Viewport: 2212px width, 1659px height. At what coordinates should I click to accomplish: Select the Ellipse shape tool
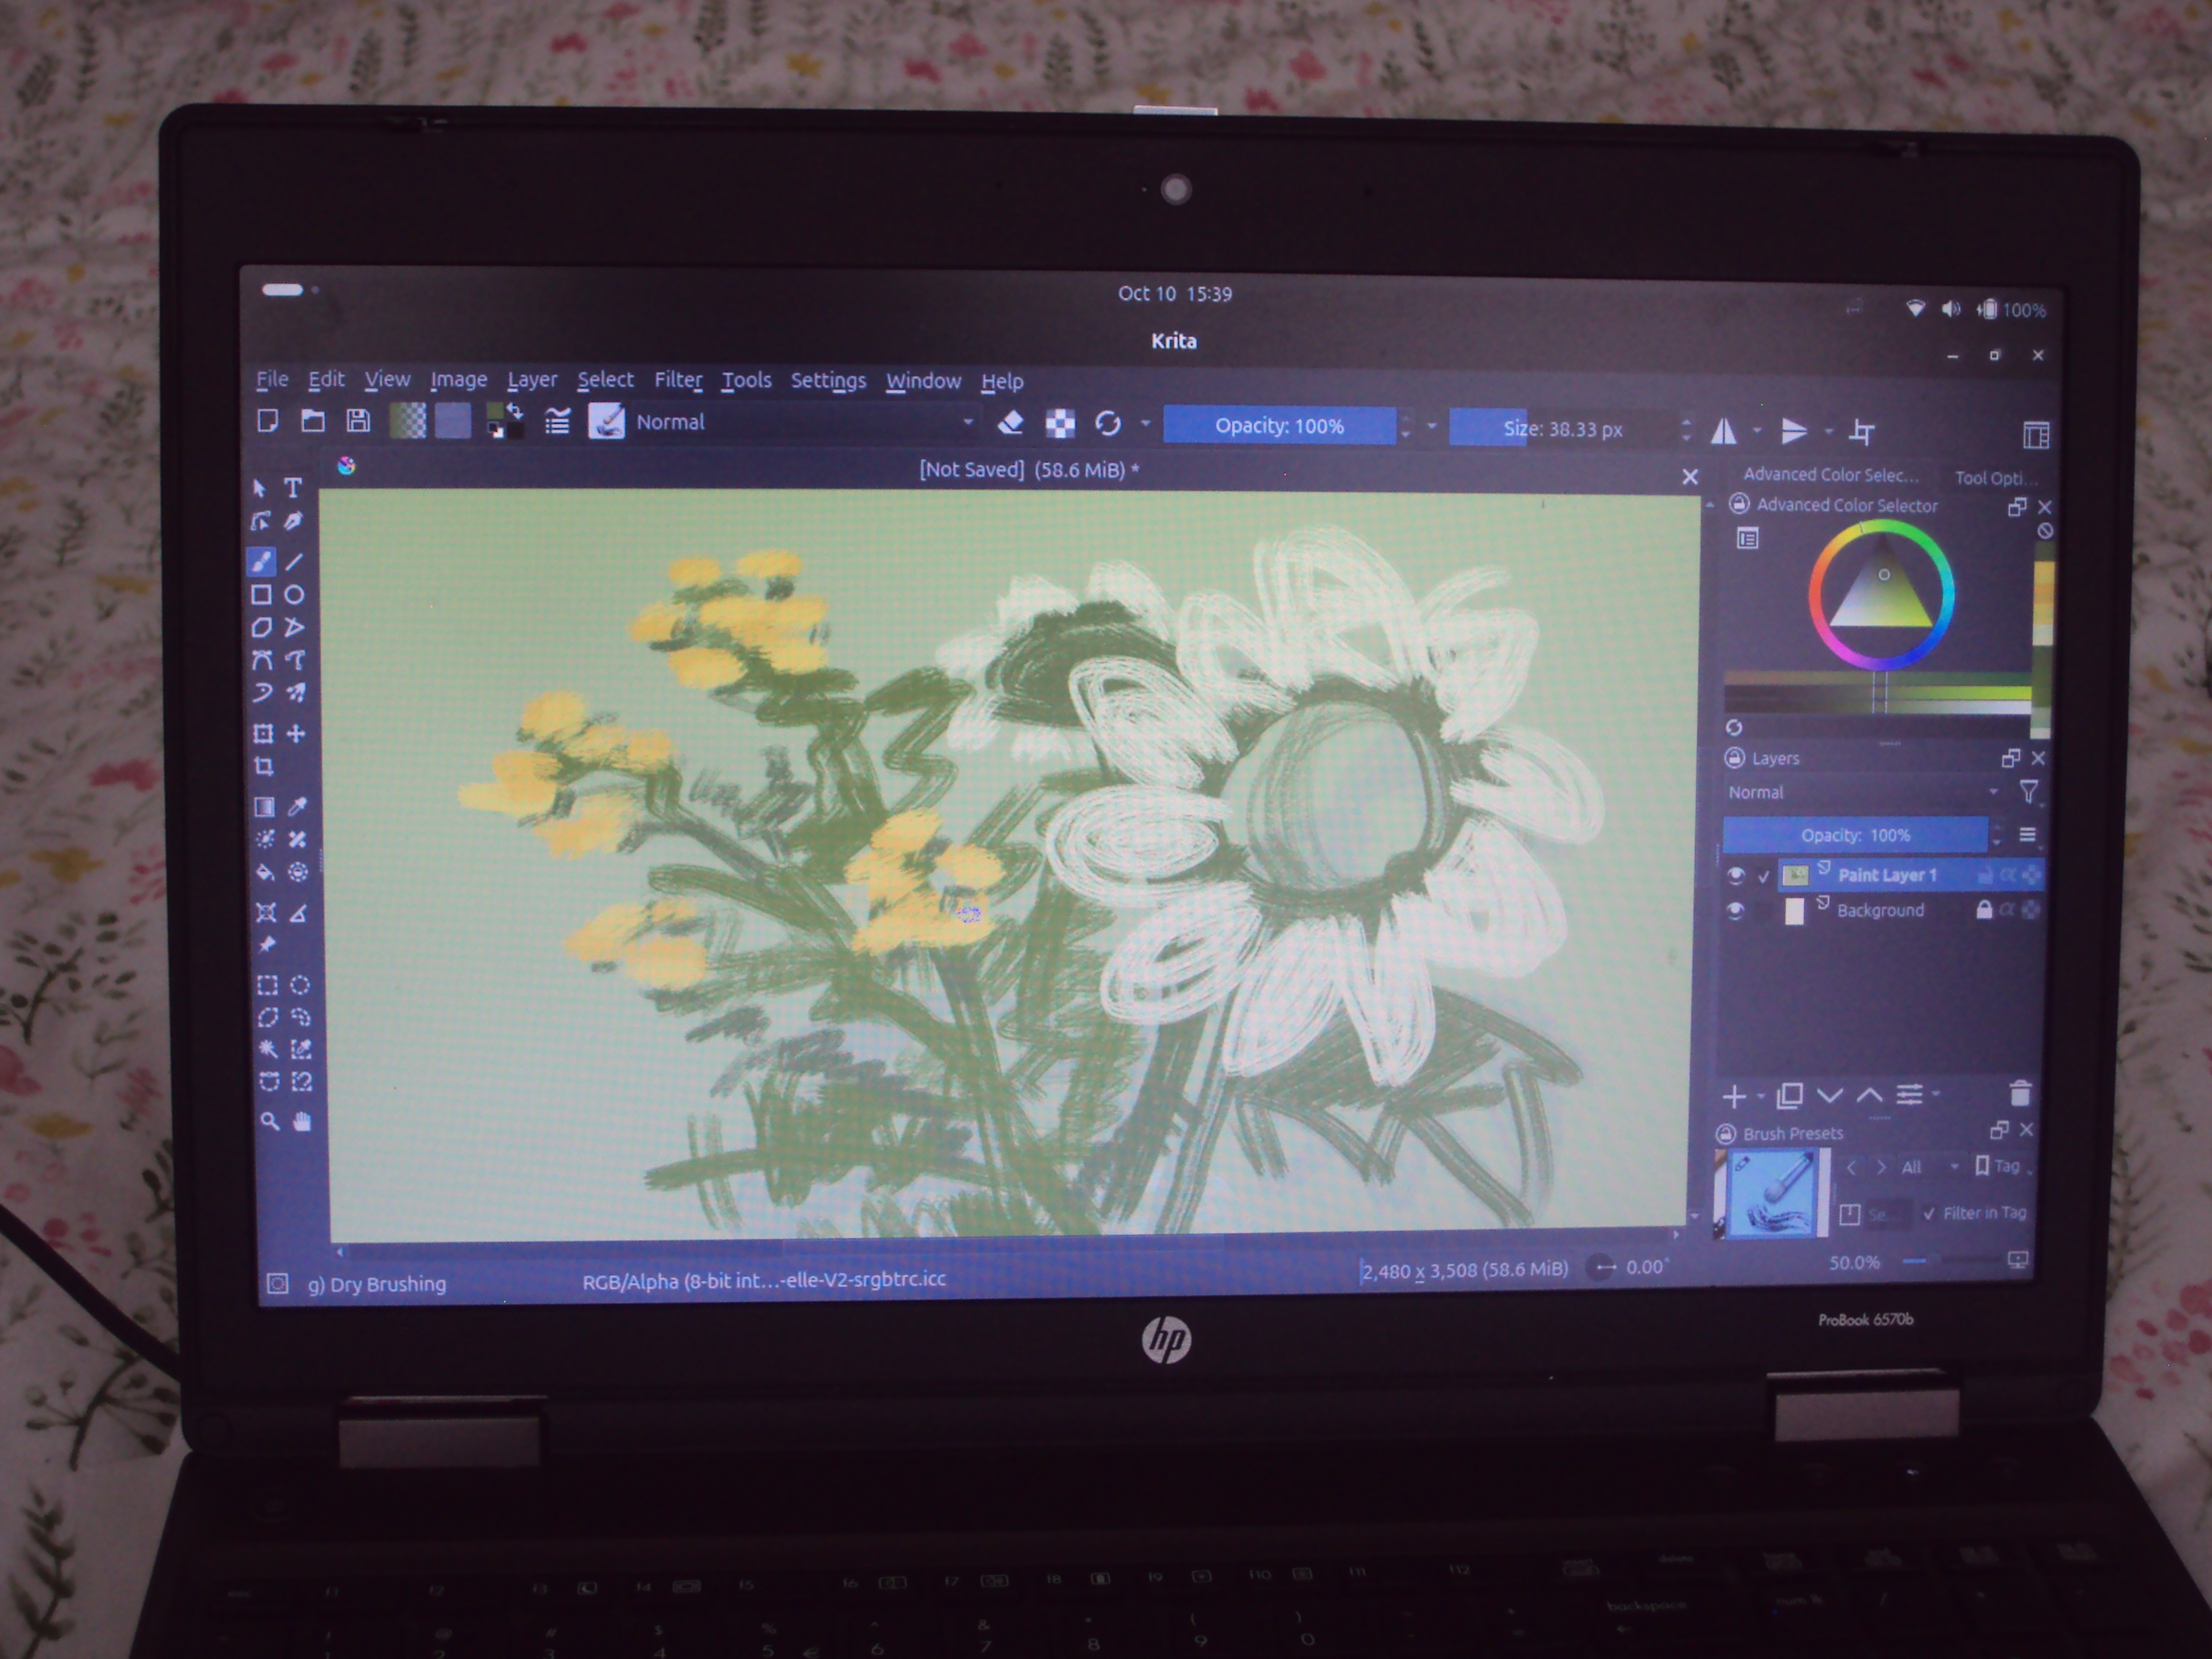point(294,595)
